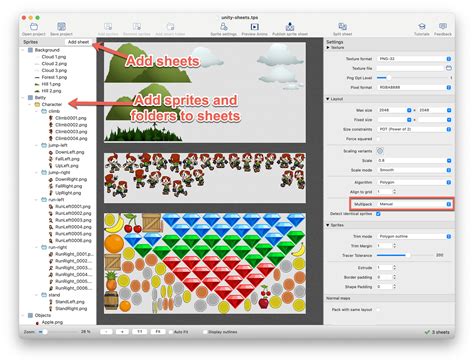Select the Objects sheet icon in tree
The width and height of the screenshot is (474, 364).
(x=30, y=315)
